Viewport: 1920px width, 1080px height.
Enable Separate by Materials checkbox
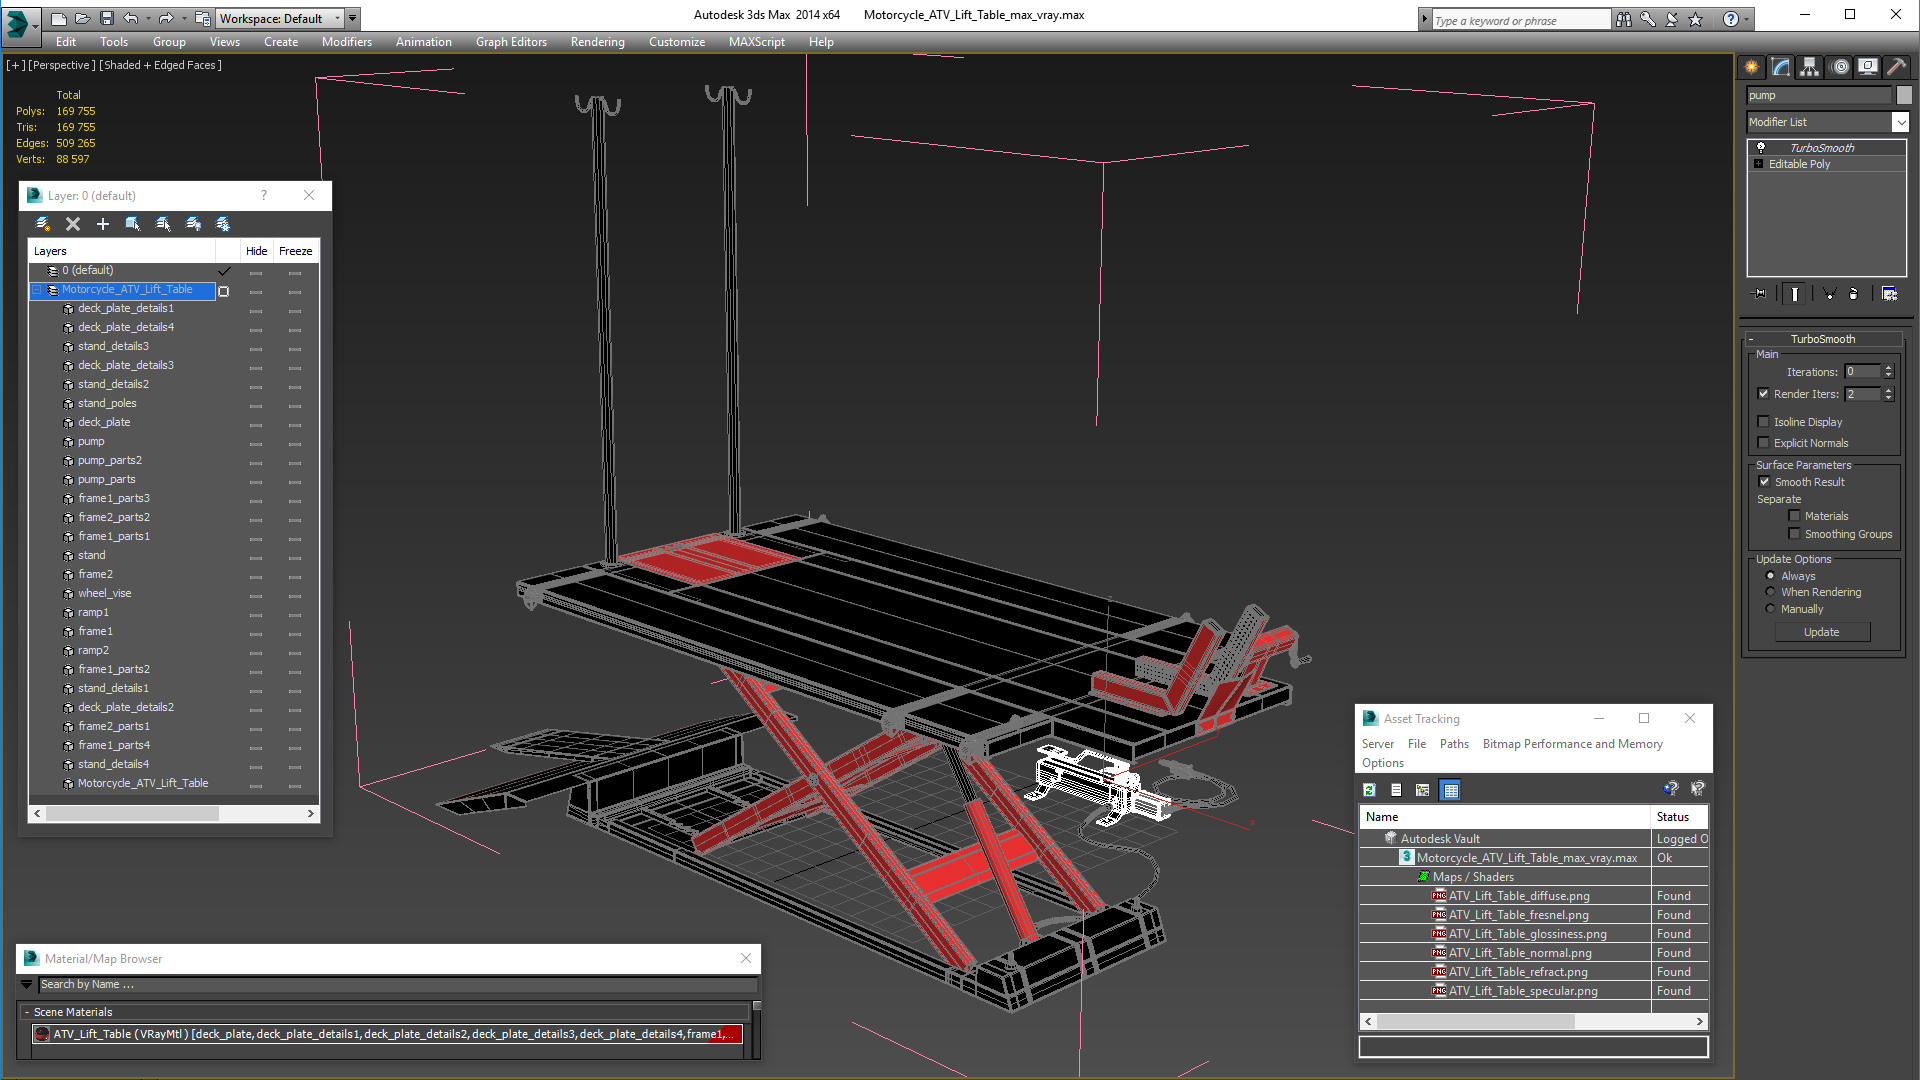1794,516
